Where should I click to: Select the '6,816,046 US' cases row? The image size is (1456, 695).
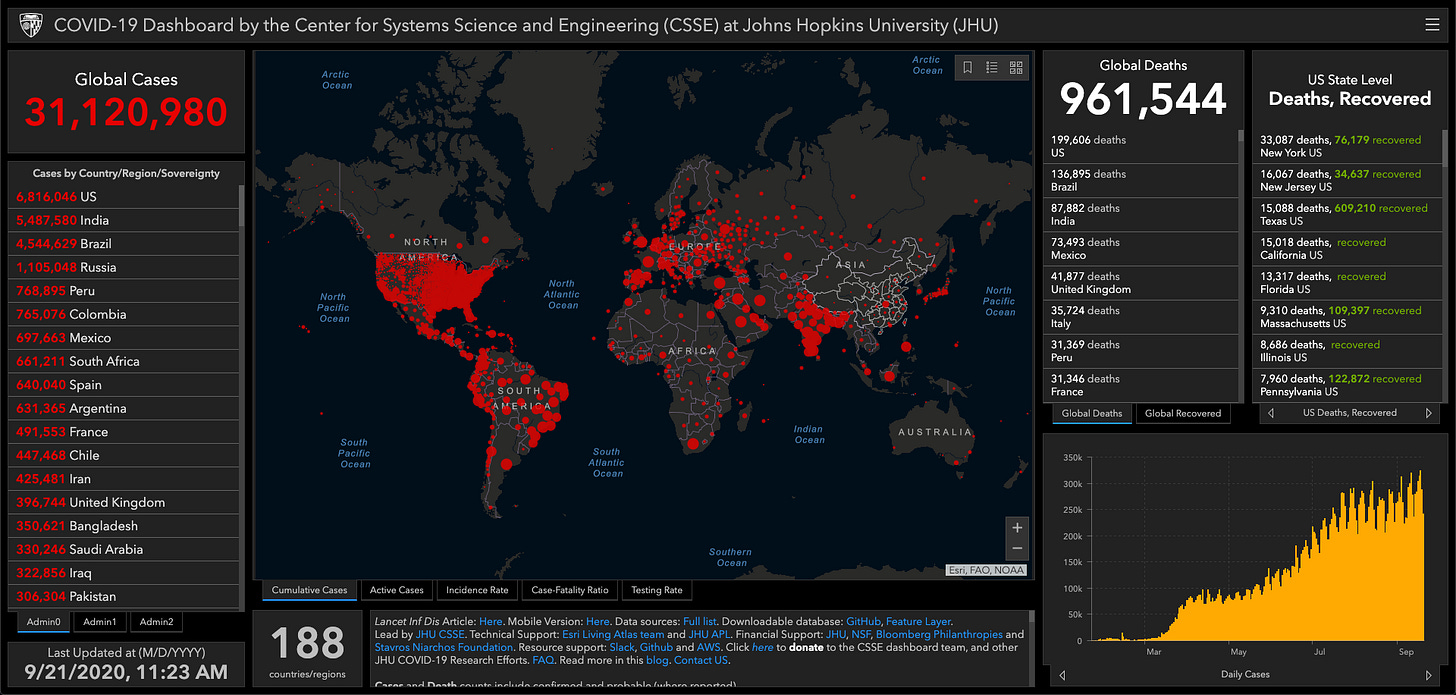coord(124,197)
